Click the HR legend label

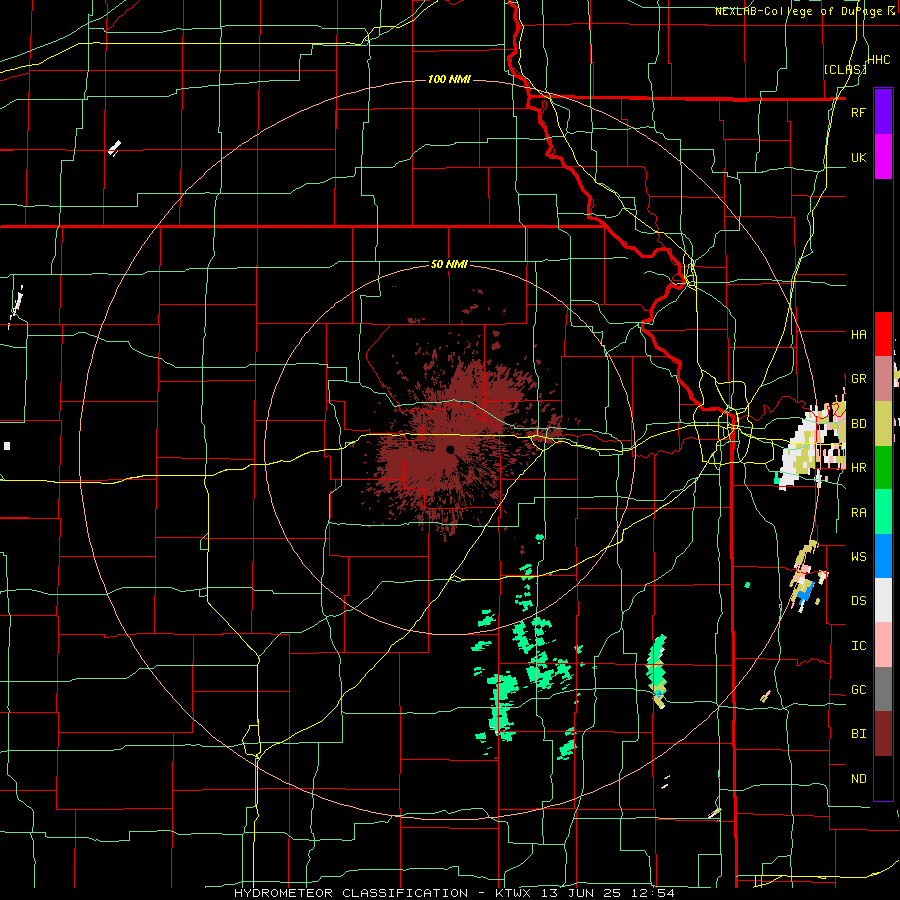[858, 468]
